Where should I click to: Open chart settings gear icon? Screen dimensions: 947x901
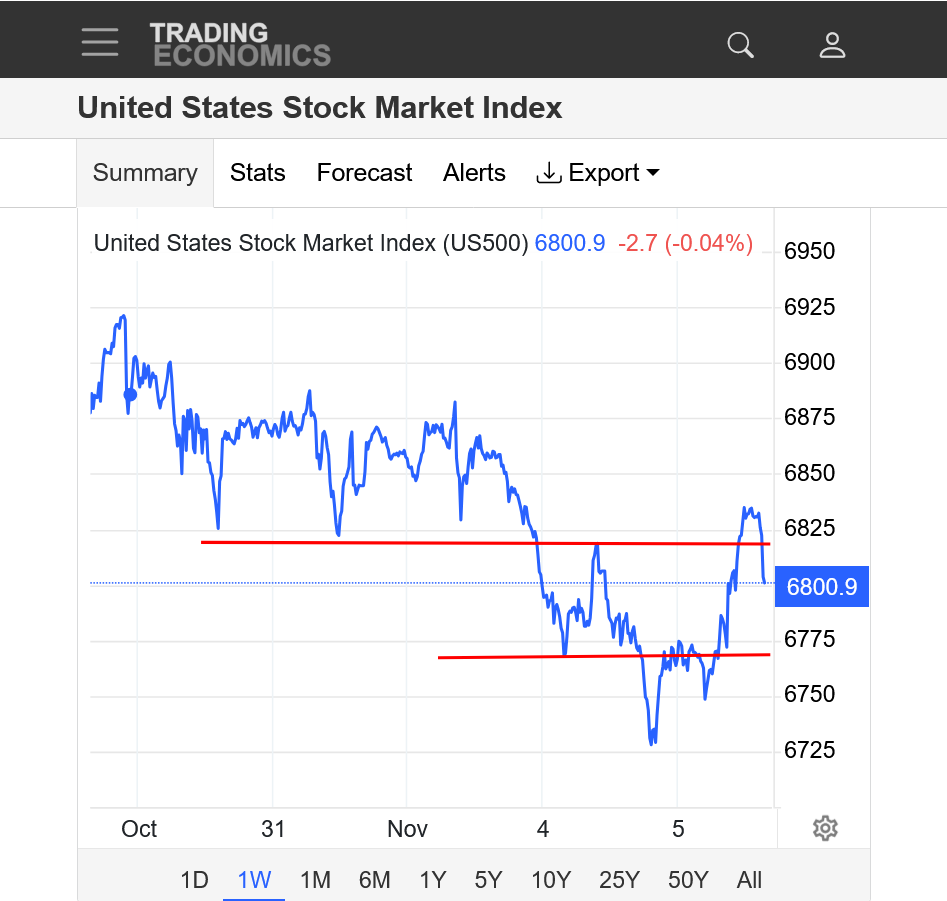(825, 828)
